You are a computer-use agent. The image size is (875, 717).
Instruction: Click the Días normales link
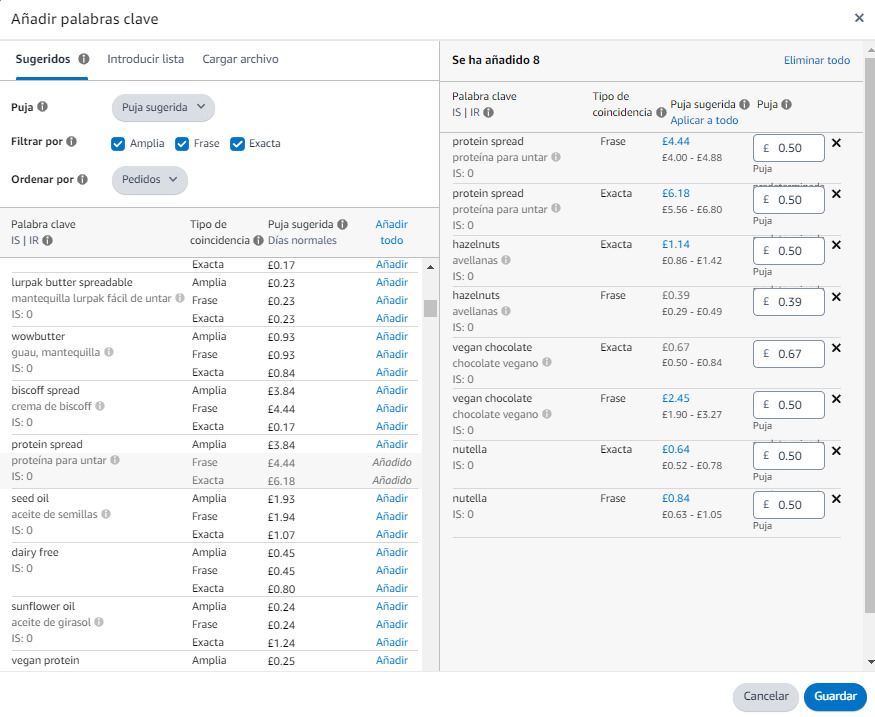pos(302,240)
